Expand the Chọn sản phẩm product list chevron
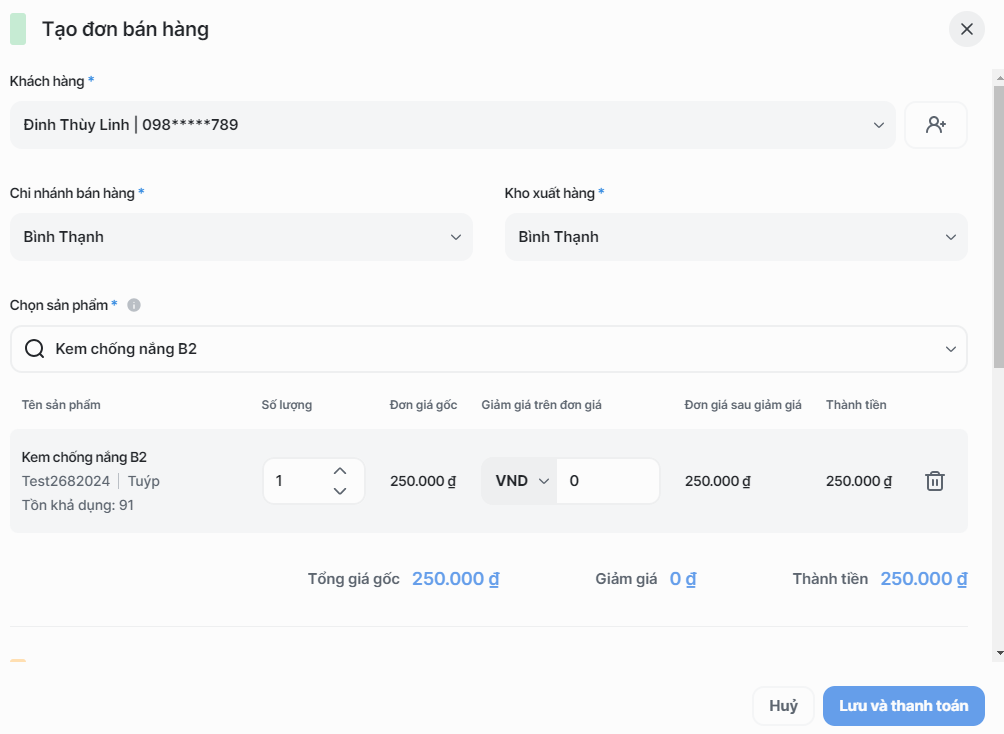This screenshot has height=734, width=1004. click(x=949, y=349)
